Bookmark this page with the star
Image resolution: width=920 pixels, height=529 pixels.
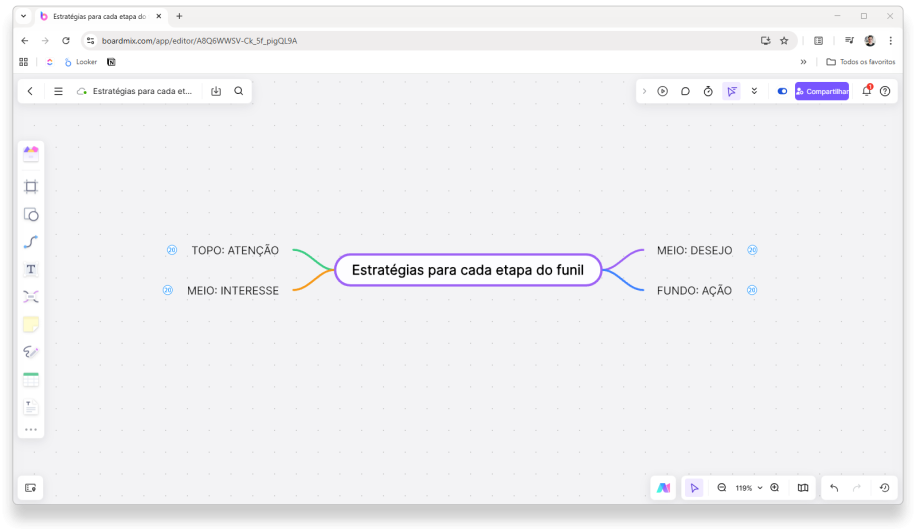coord(784,40)
